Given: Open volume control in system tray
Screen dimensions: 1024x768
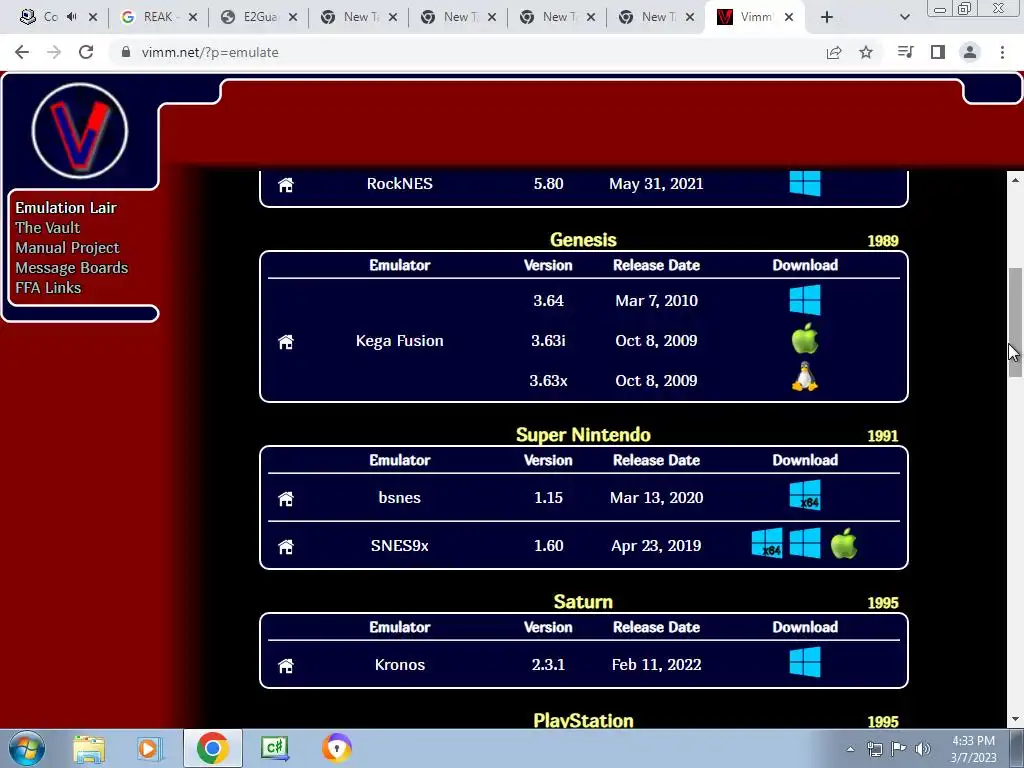Looking at the screenshot, I should click(x=922, y=750).
